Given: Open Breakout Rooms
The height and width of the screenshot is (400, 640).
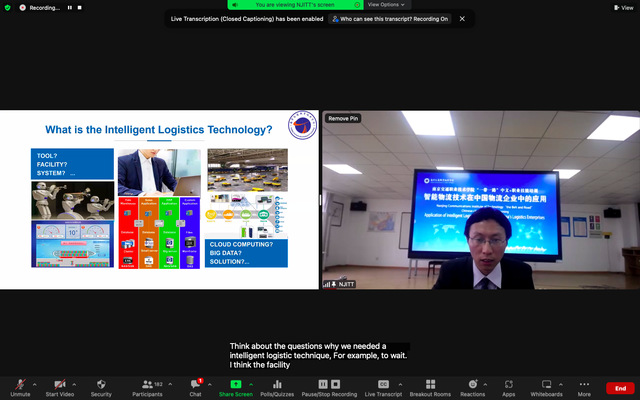Looking at the screenshot, I should 429,386.
